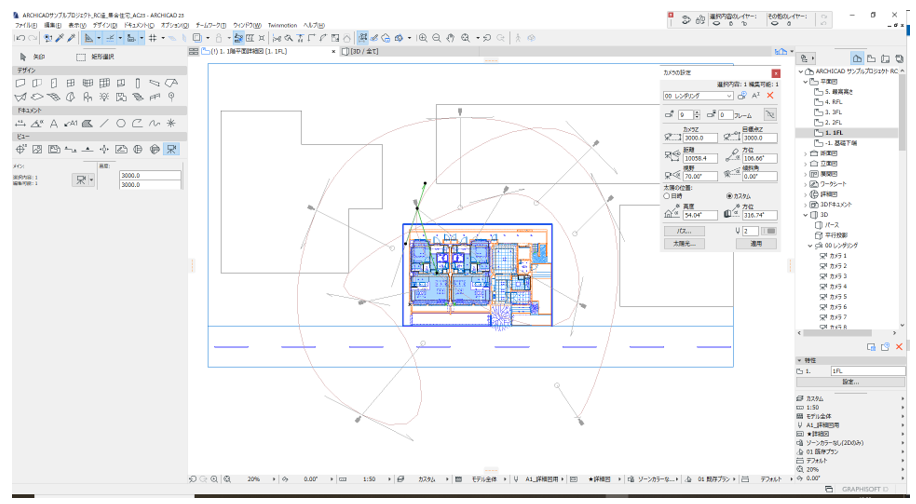This screenshot has width=916, height=504.
Task: Delete camera with red X in camera settings
Action: point(771,95)
